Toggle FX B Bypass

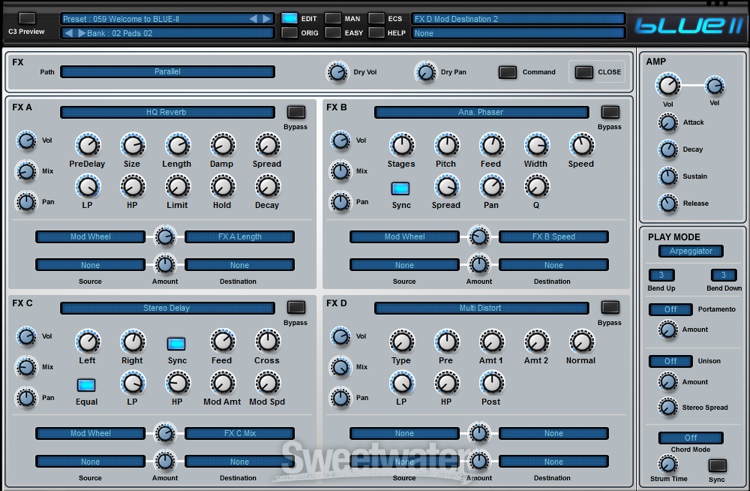coord(610,112)
